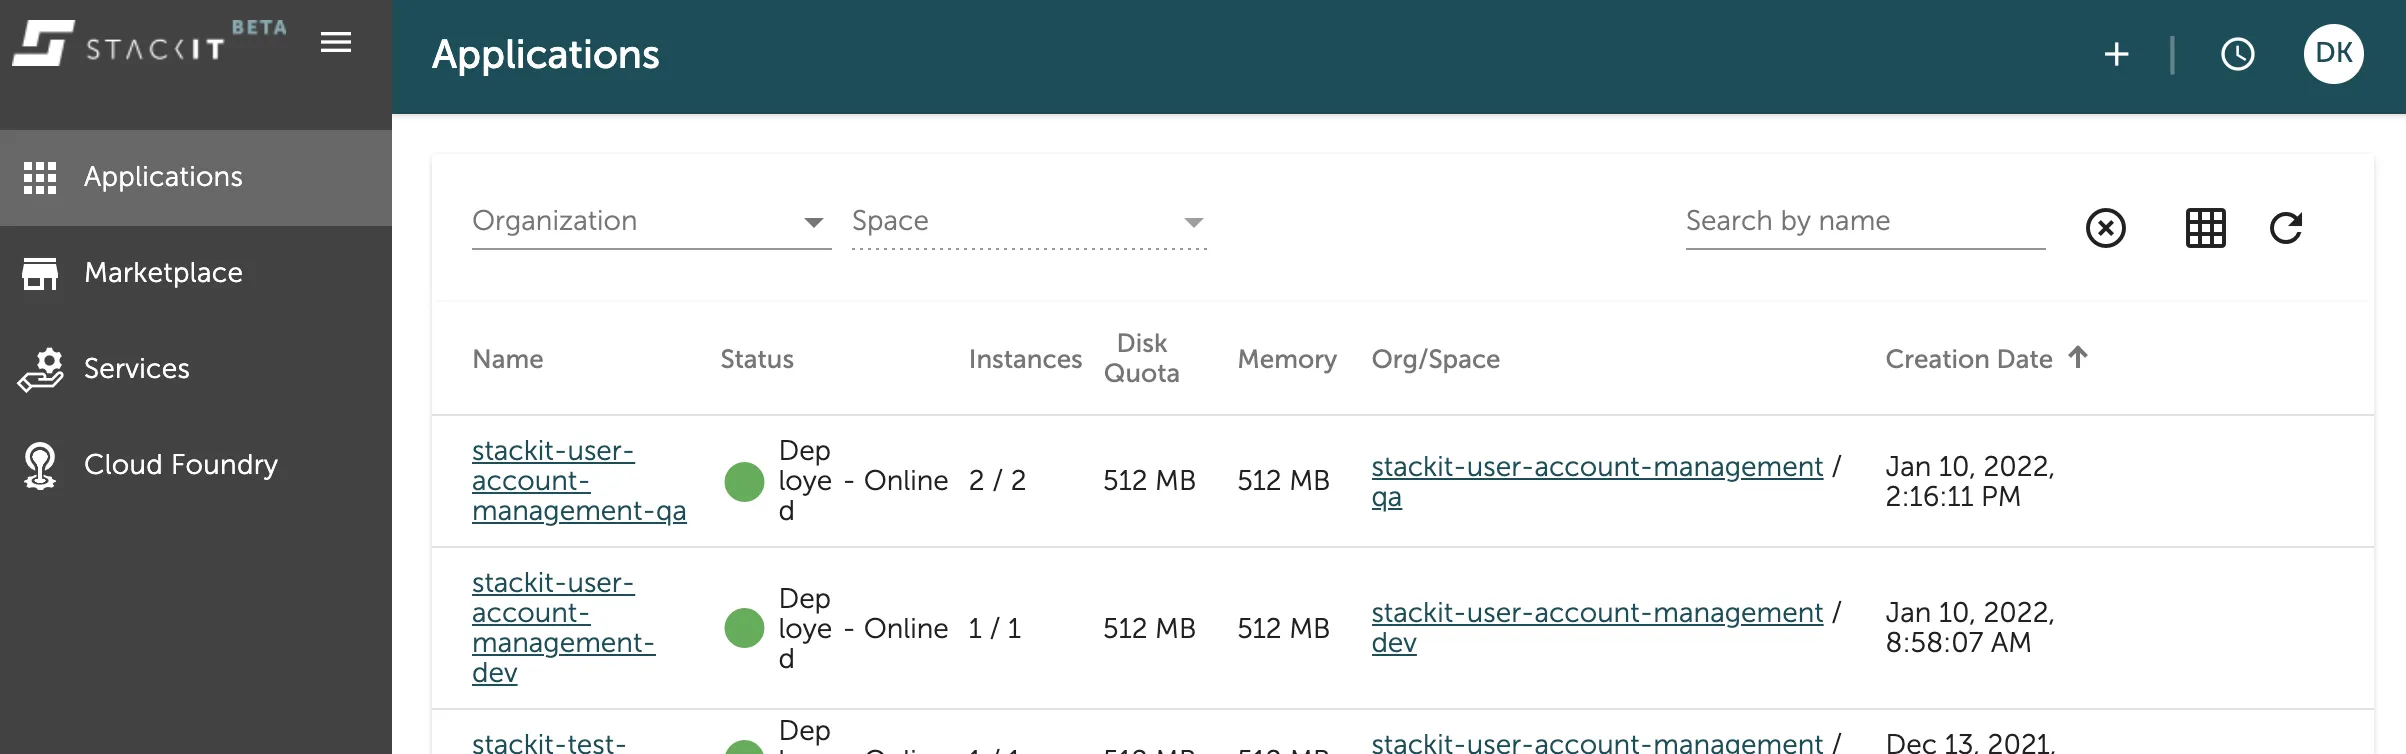Select Marketplace in the sidebar
Viewport: 2406px width, 754px height.
[x=196, y=273]
